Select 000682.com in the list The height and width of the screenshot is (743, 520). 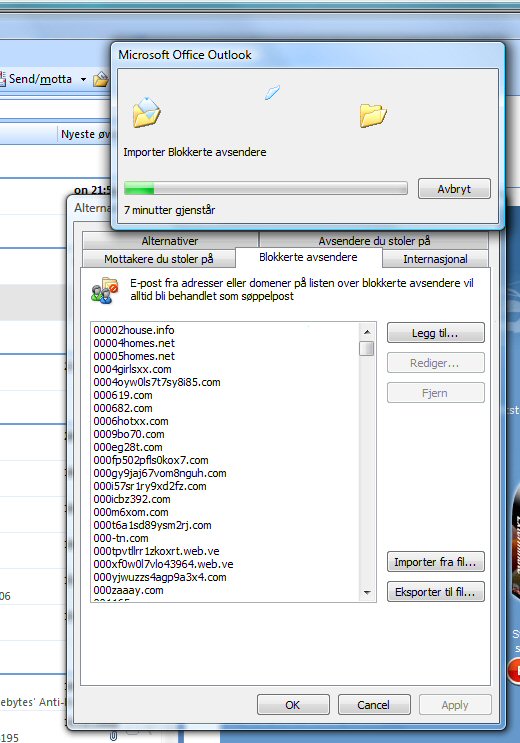(x=123, y=408)
